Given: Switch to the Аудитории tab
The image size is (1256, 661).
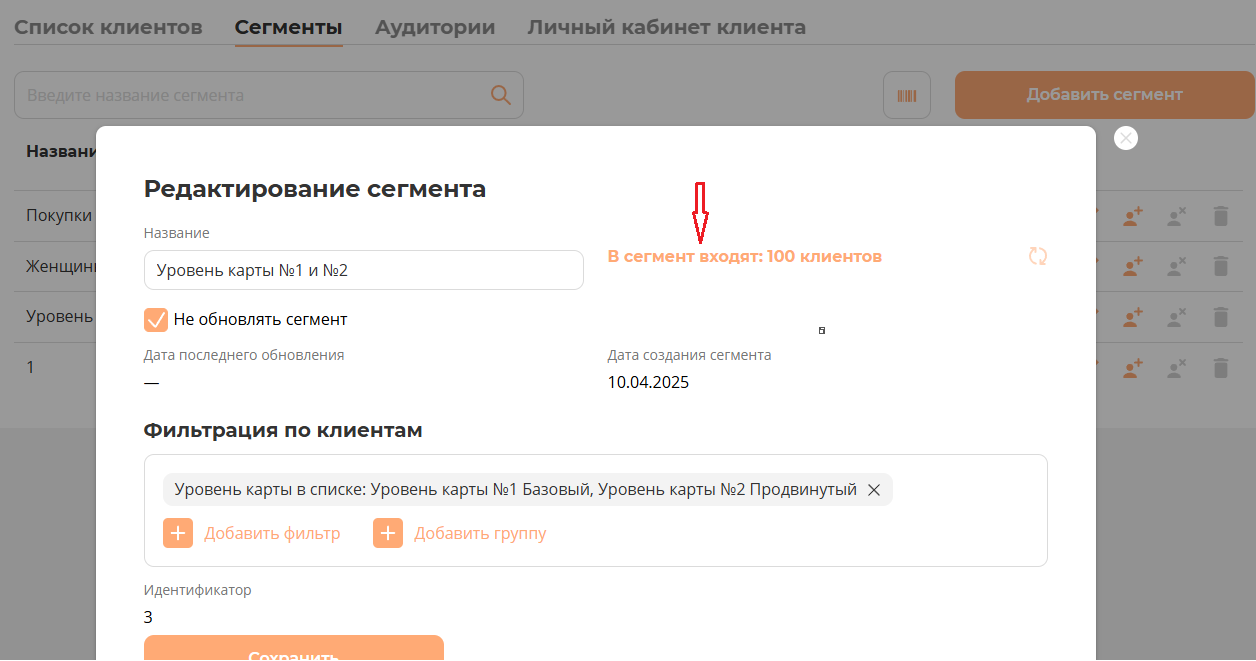Looking at the screenshot, I should [x=435, y=27].
